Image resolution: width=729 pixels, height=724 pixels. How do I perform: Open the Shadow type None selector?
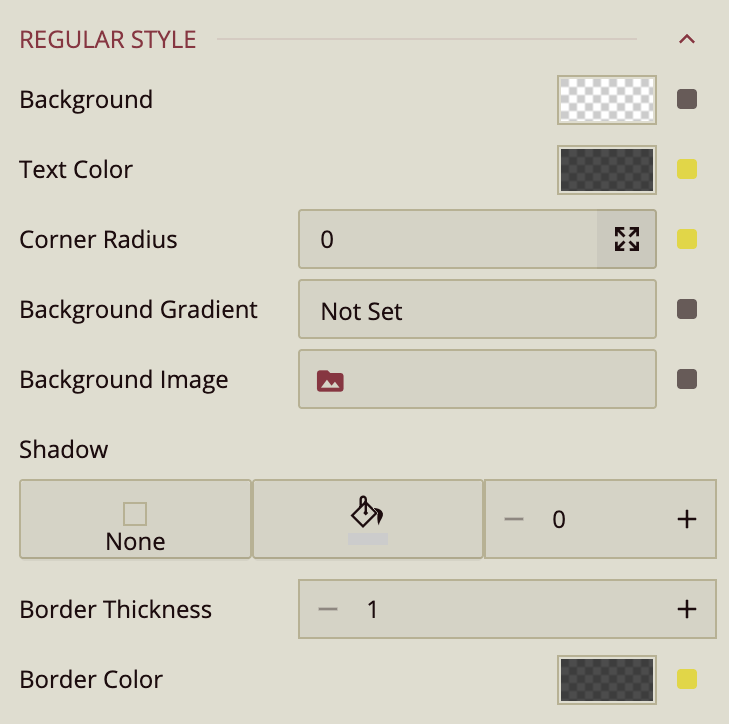(135, 519)
